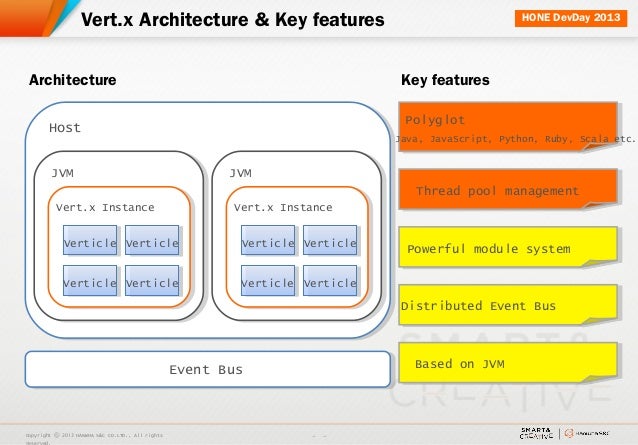Click the copyright notice in the footer
This screenshot has height=445, width=638.
coord(94,438)
